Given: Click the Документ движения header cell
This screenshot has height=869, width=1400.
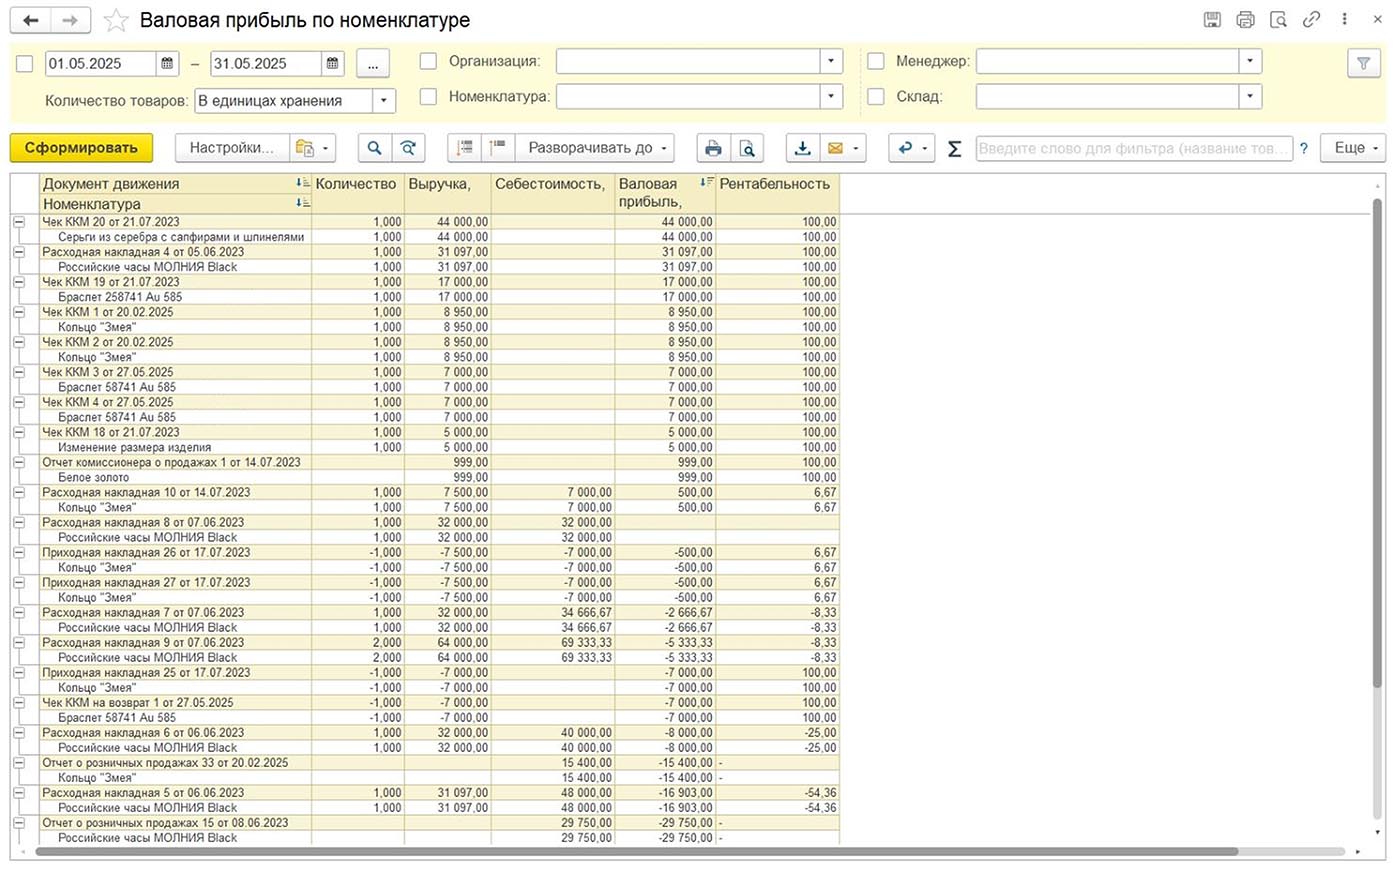Looking at the screenshot, I should tap(175, 184).
